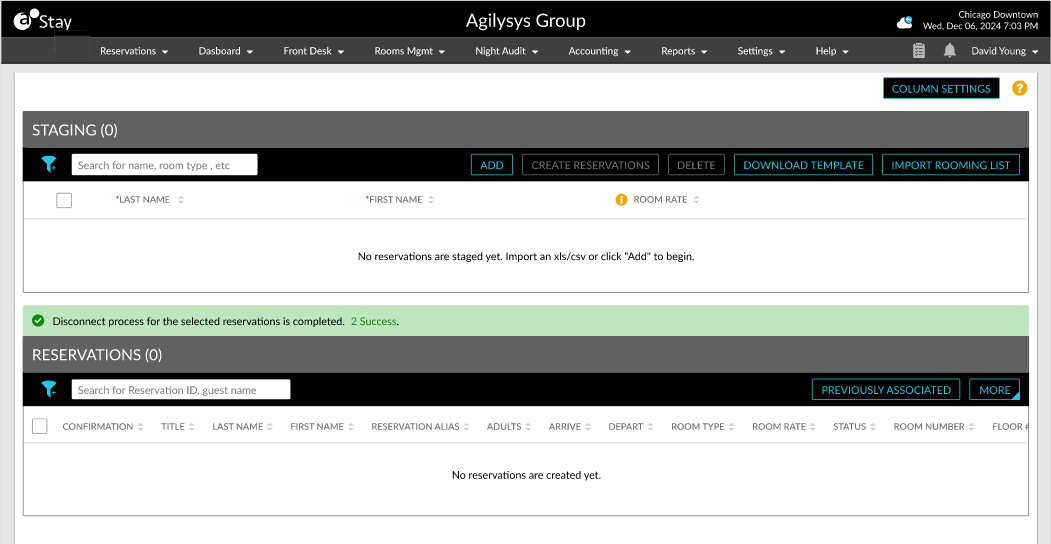Focus the Staging search field
The image size is (1051, 544).
tap(165, 165)
